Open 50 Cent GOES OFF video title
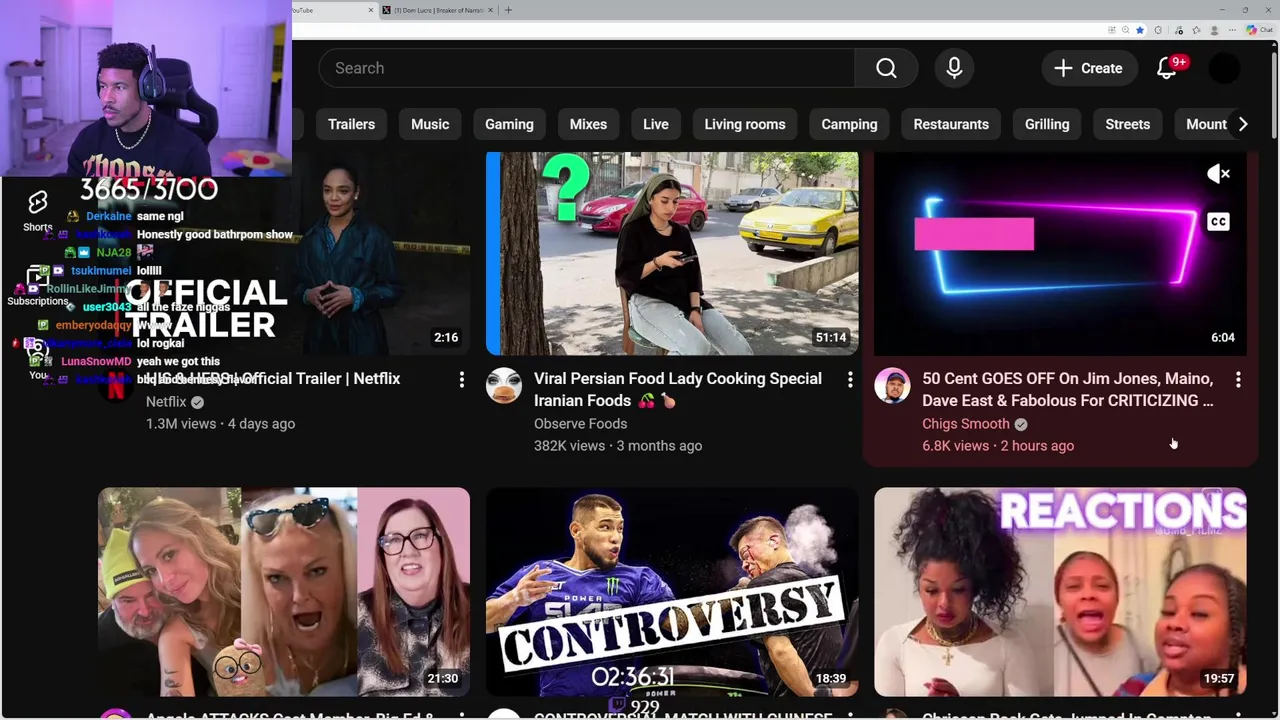 (1068, 389)
